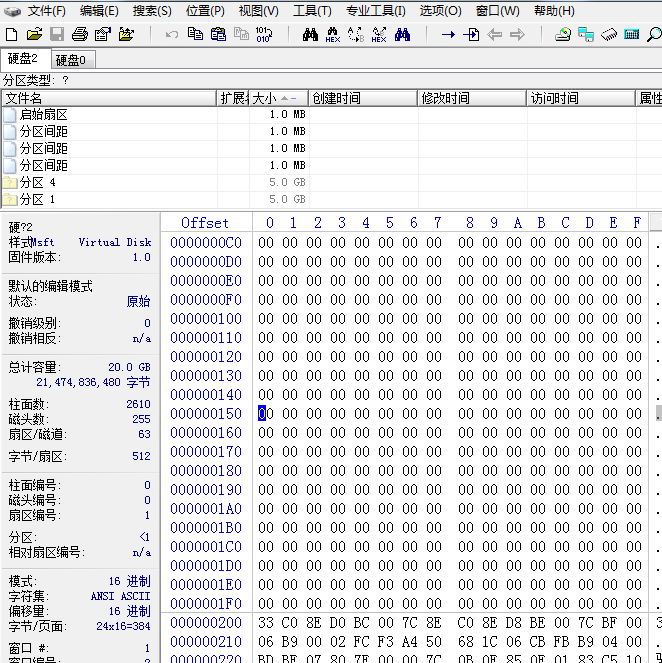
Task: Click the 20.0 GB total capacity value
Action: pos(129,367)
